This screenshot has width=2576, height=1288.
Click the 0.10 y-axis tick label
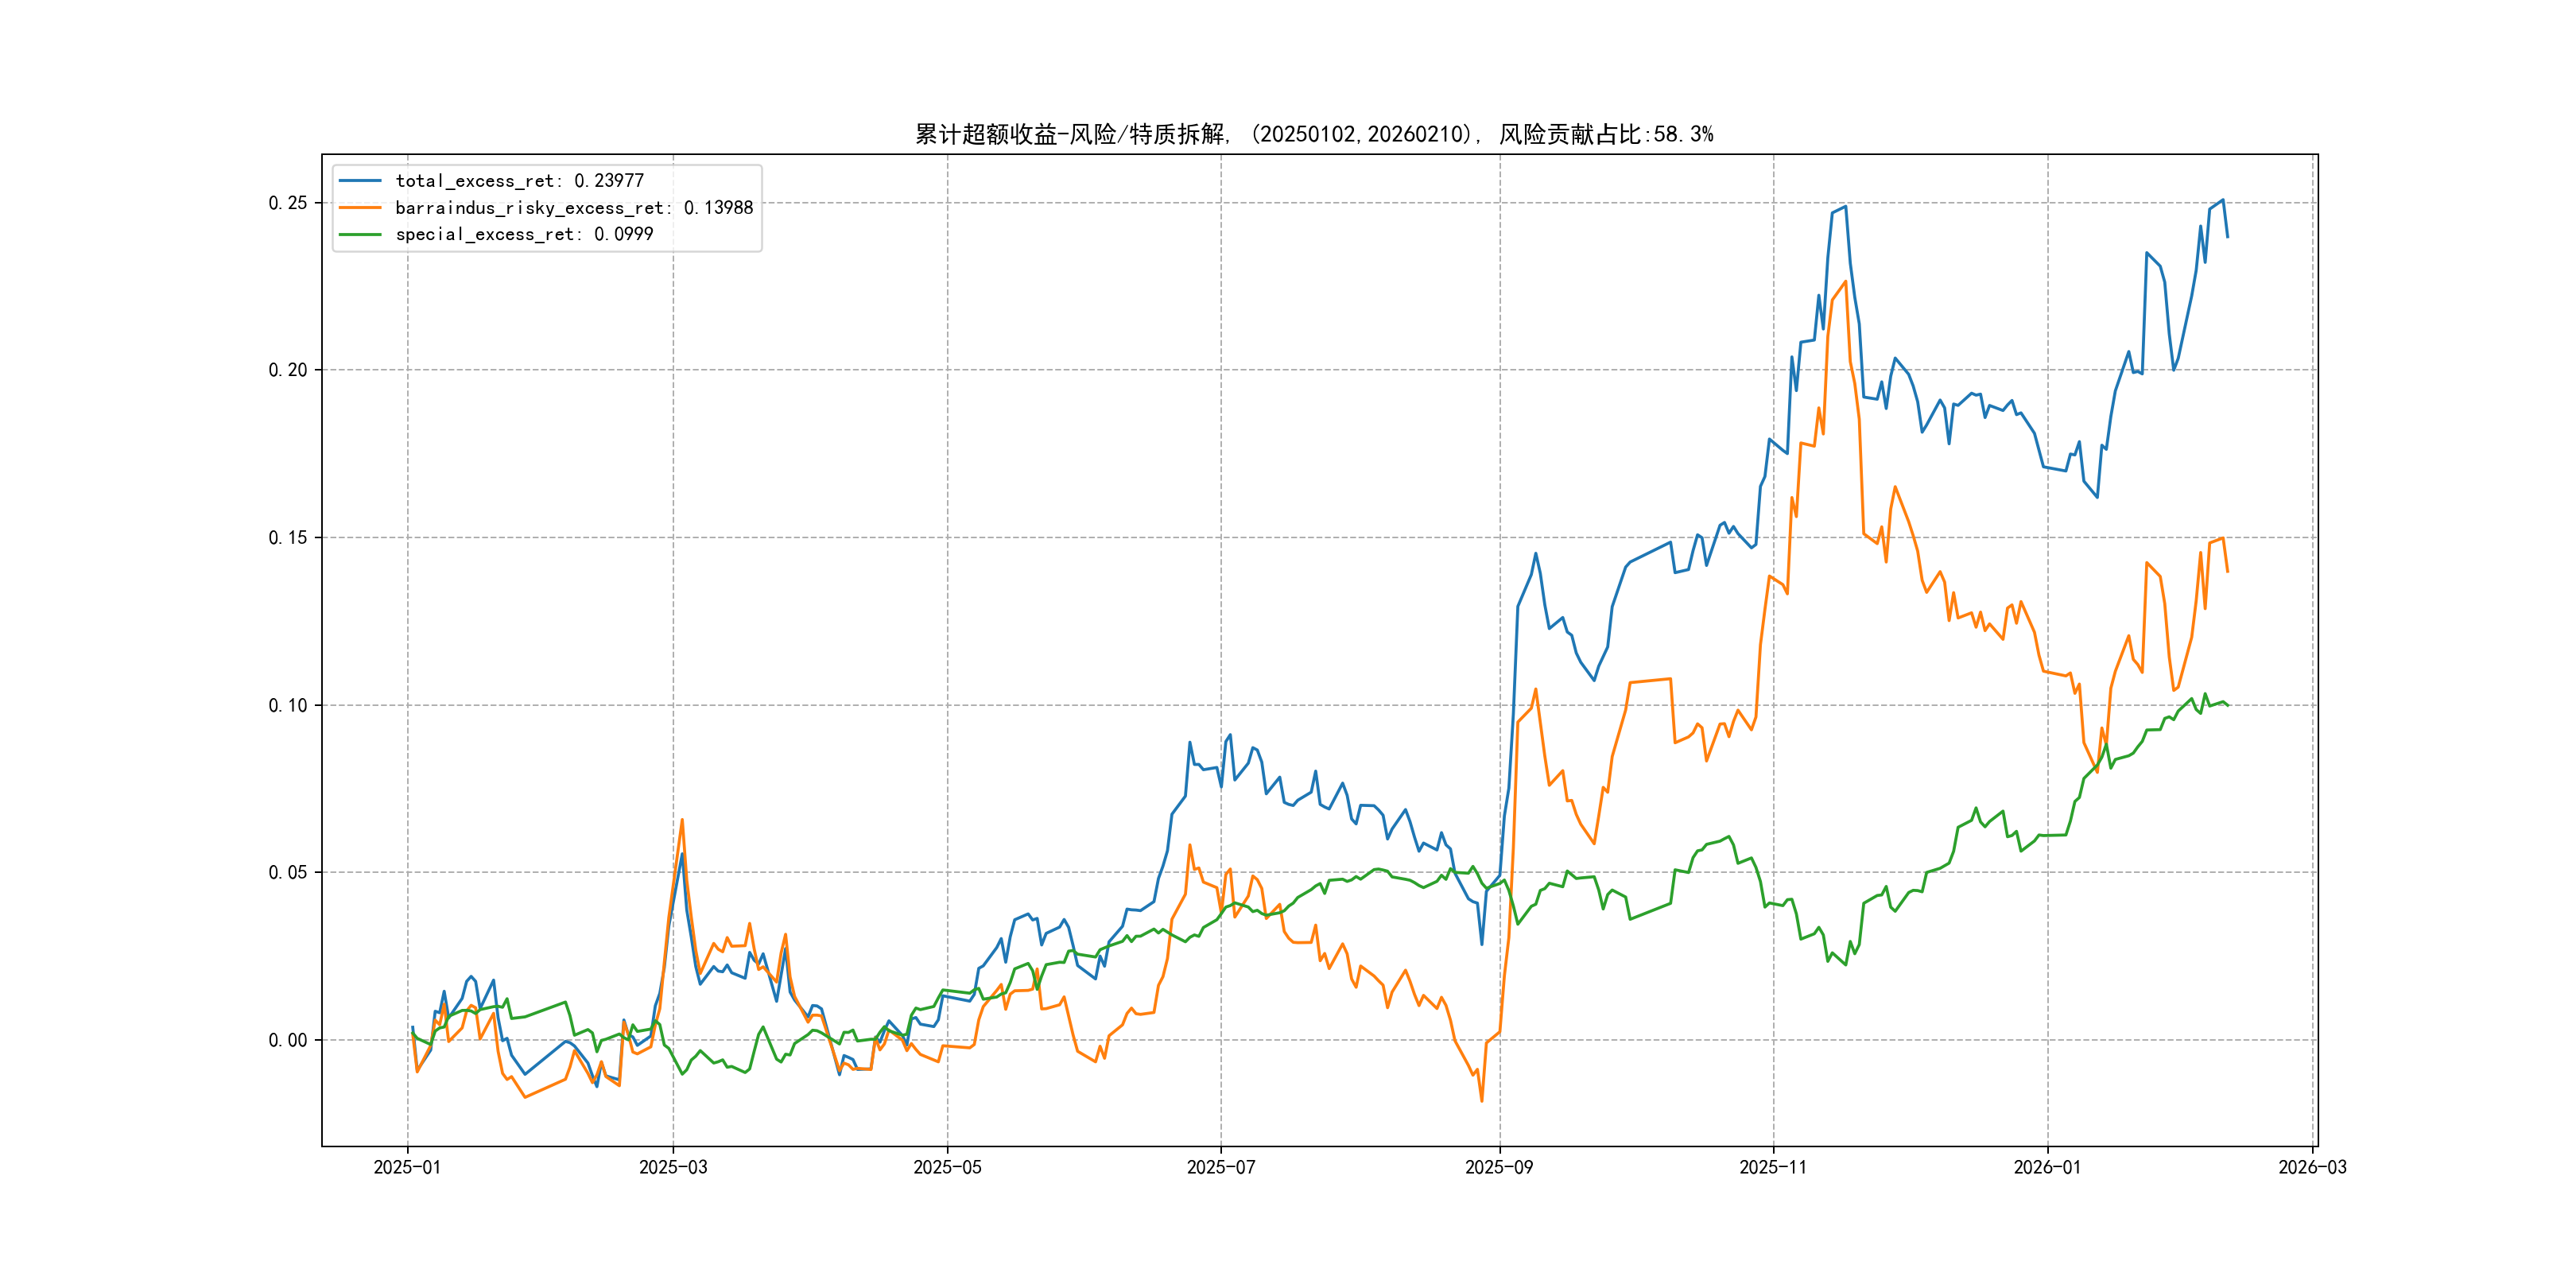288,705
